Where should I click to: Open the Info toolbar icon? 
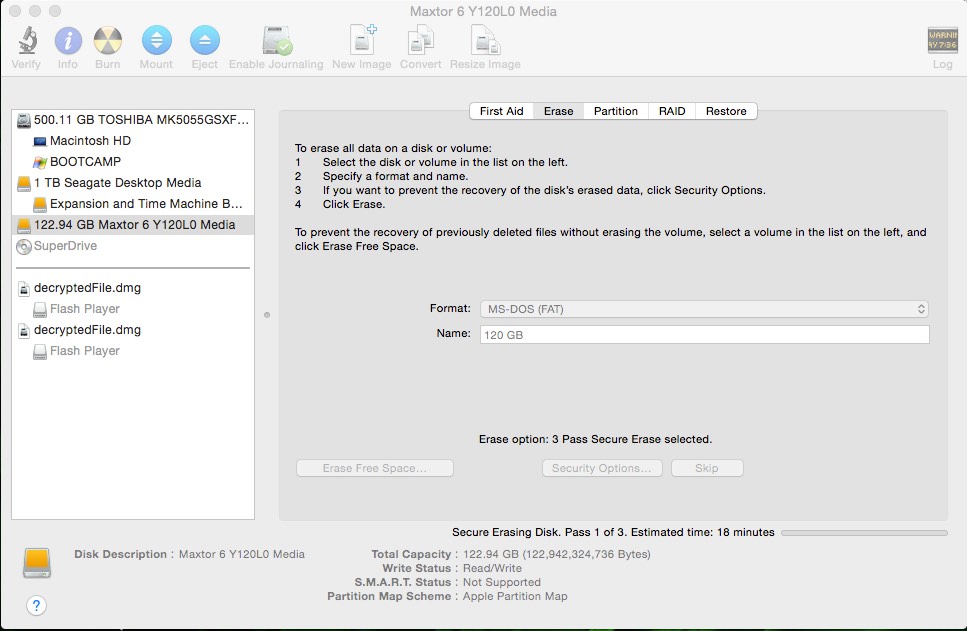pos(68,41)
